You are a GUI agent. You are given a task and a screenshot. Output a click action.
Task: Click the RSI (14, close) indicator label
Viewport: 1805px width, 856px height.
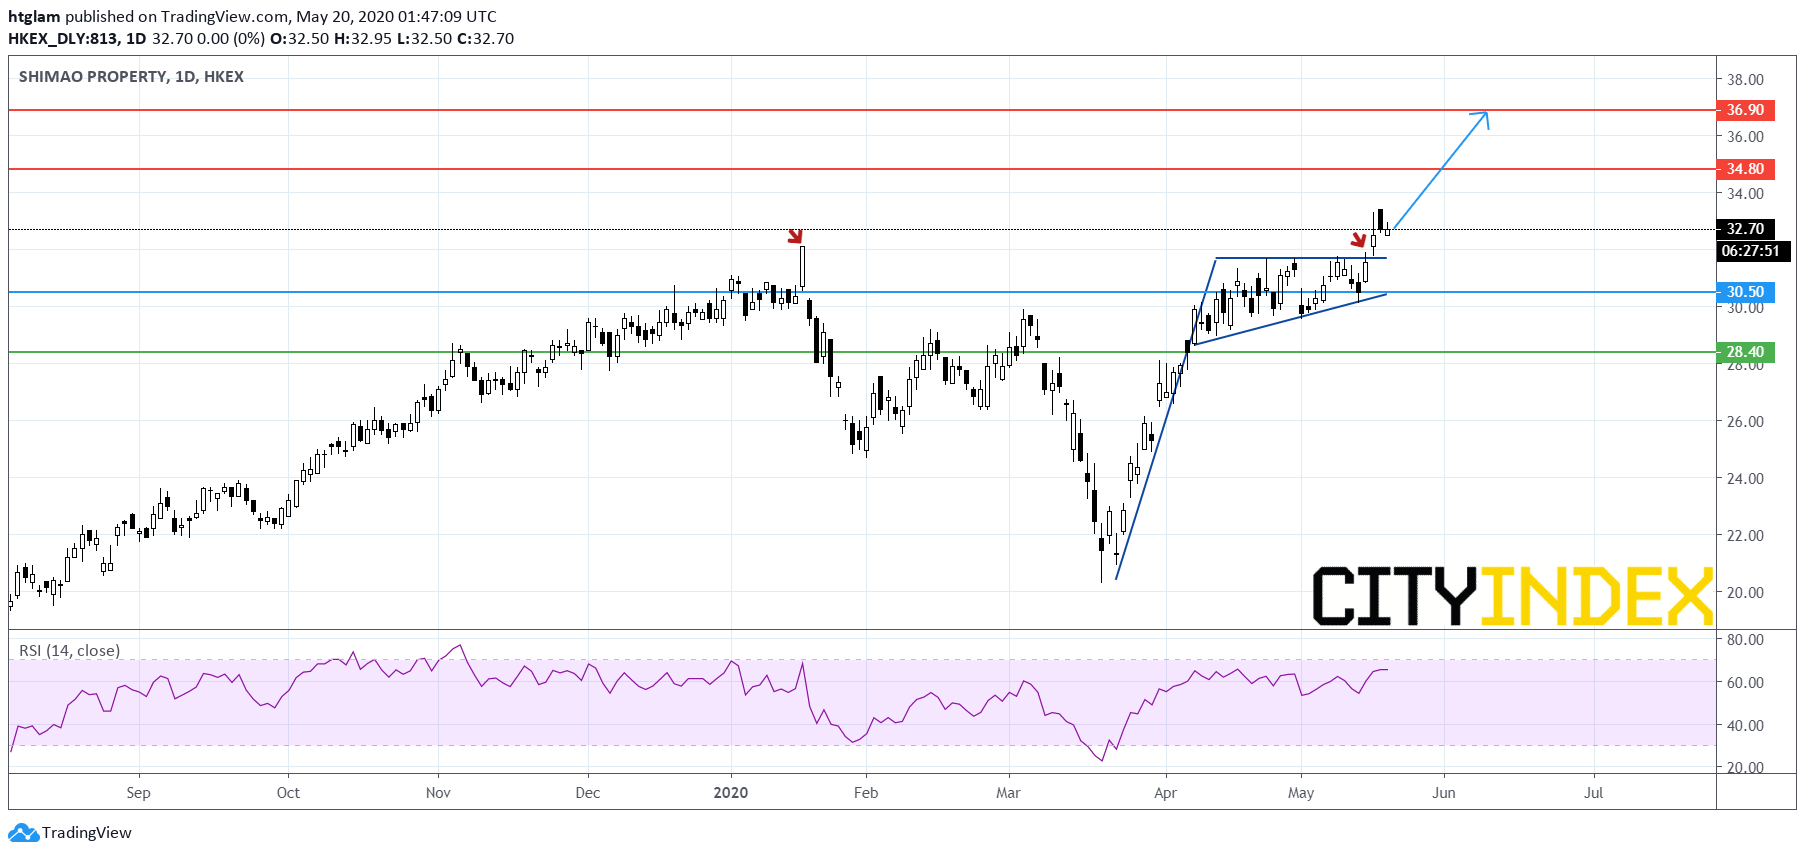(70, 650)
